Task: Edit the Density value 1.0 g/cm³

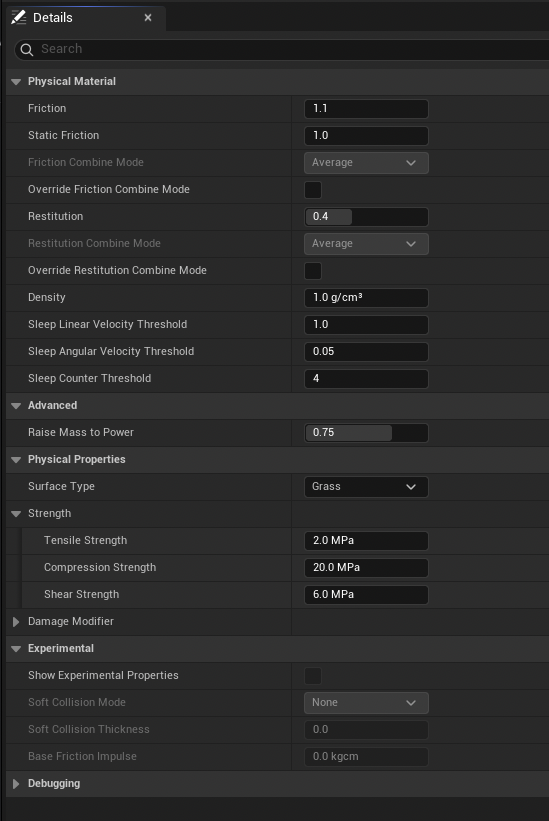Action: point(366,297)
